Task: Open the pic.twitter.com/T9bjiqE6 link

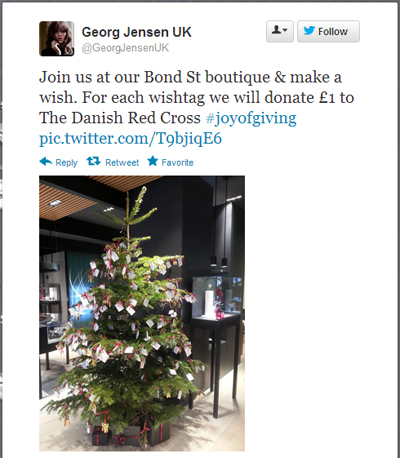Action: [x=130, y=138]
